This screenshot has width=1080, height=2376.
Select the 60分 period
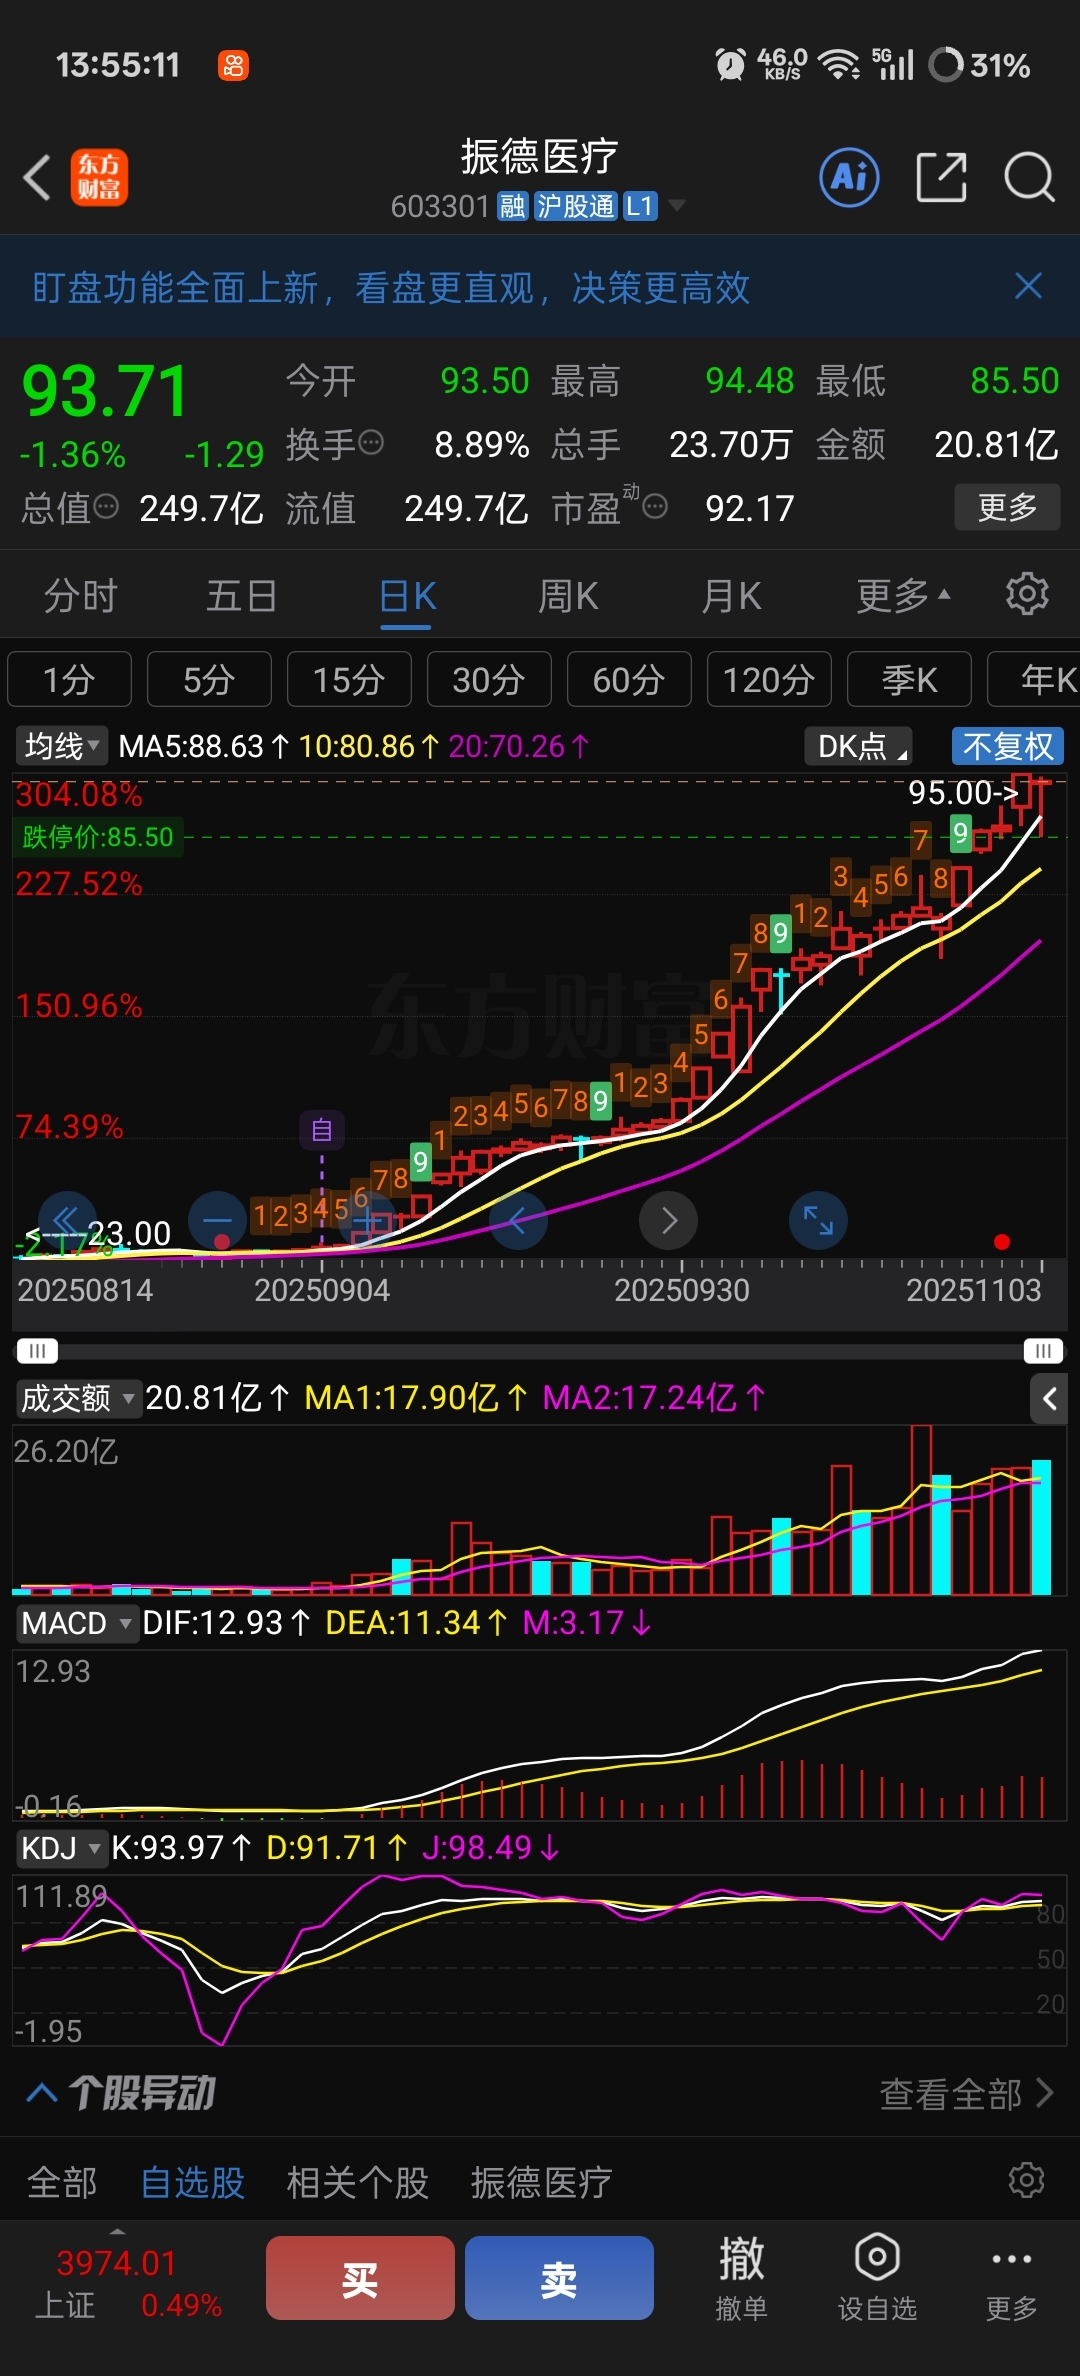pyautogui.click(x=629, y=680)
